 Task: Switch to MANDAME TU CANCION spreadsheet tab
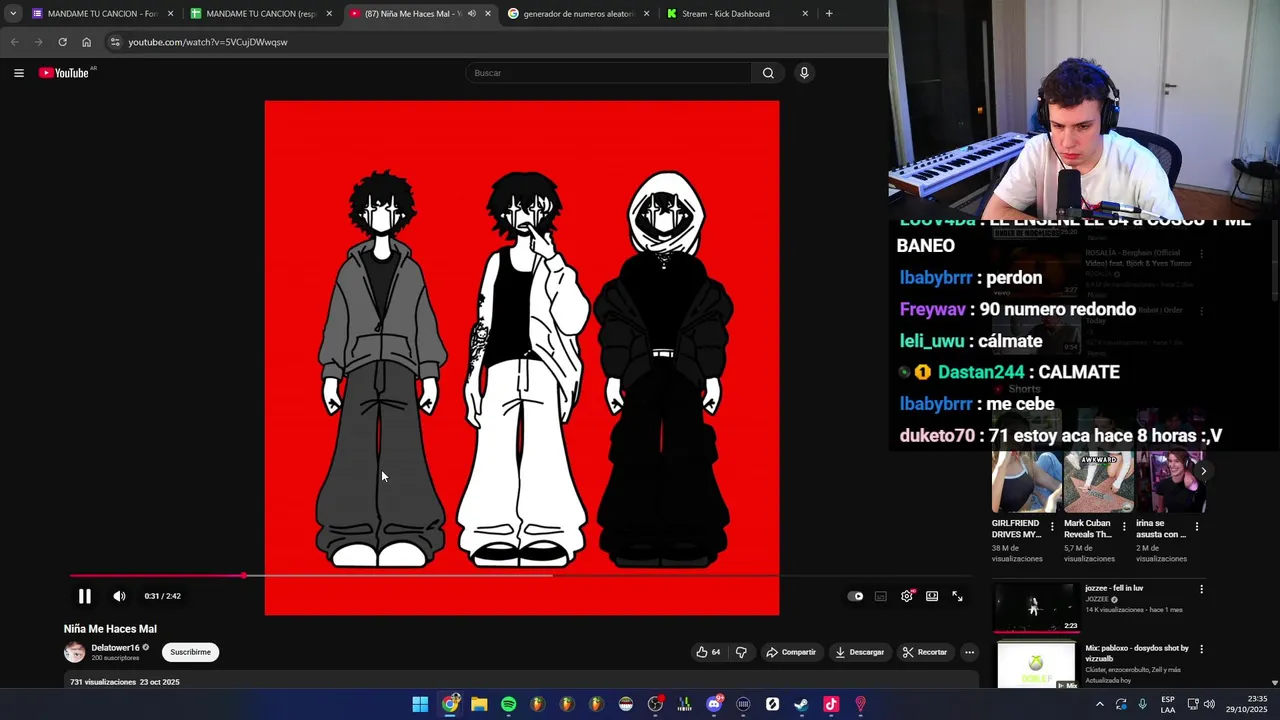click(x=261, y=14)
